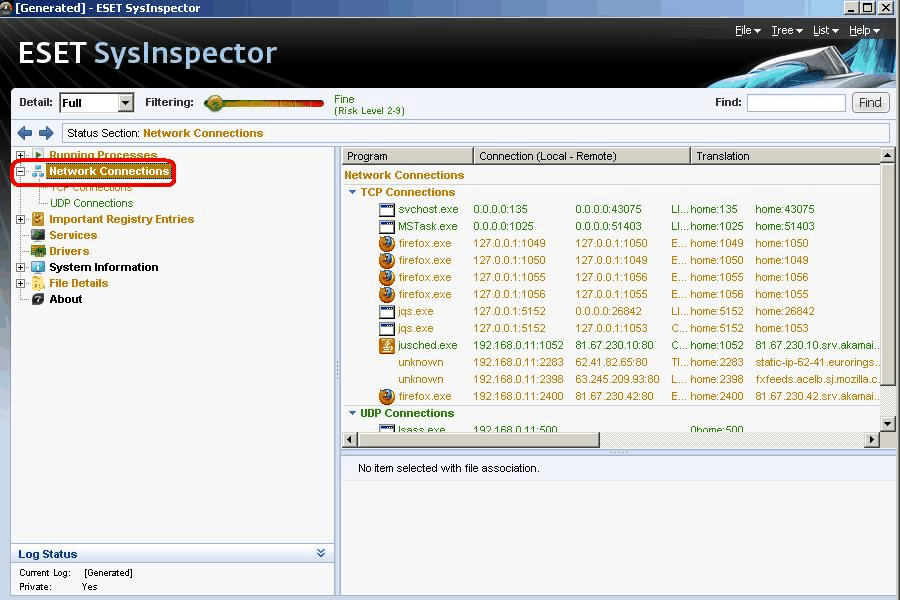Image resolution: width=900 pixels, height=600 pixels.
Task: Sort by Connection (Local - Remote) column
Action: click(581, 156)
